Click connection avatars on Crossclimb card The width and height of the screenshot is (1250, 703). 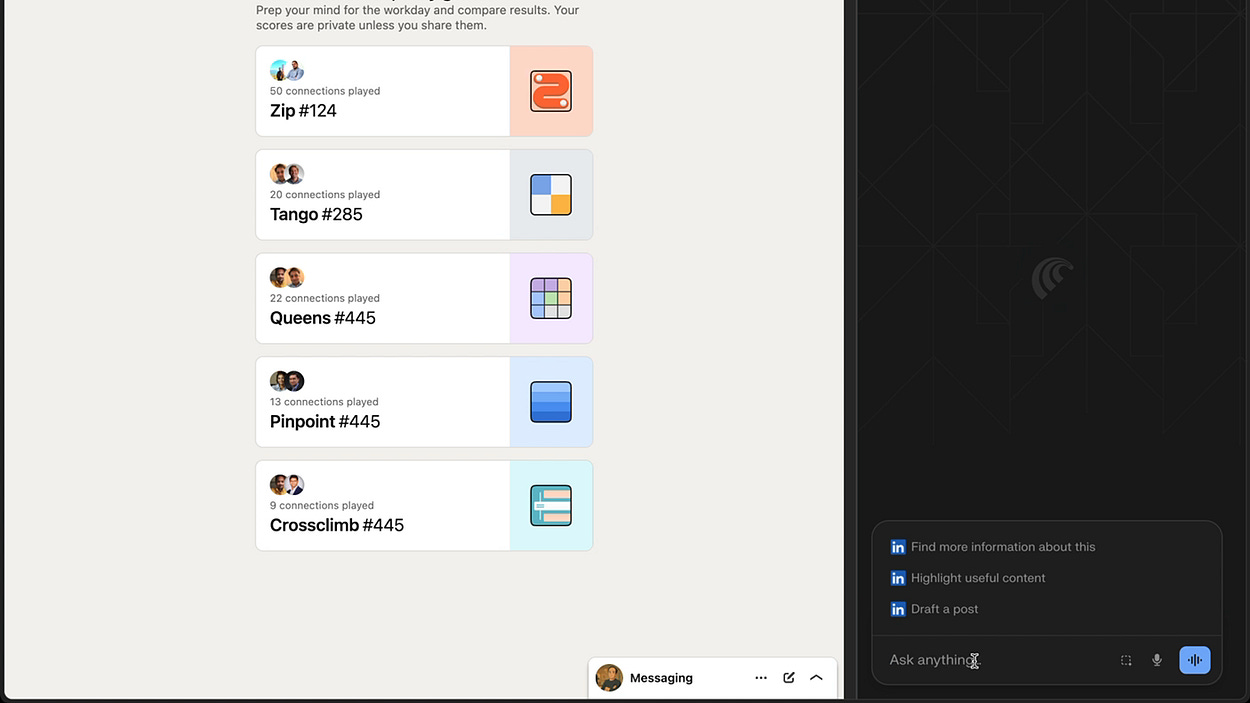[287, 484]
